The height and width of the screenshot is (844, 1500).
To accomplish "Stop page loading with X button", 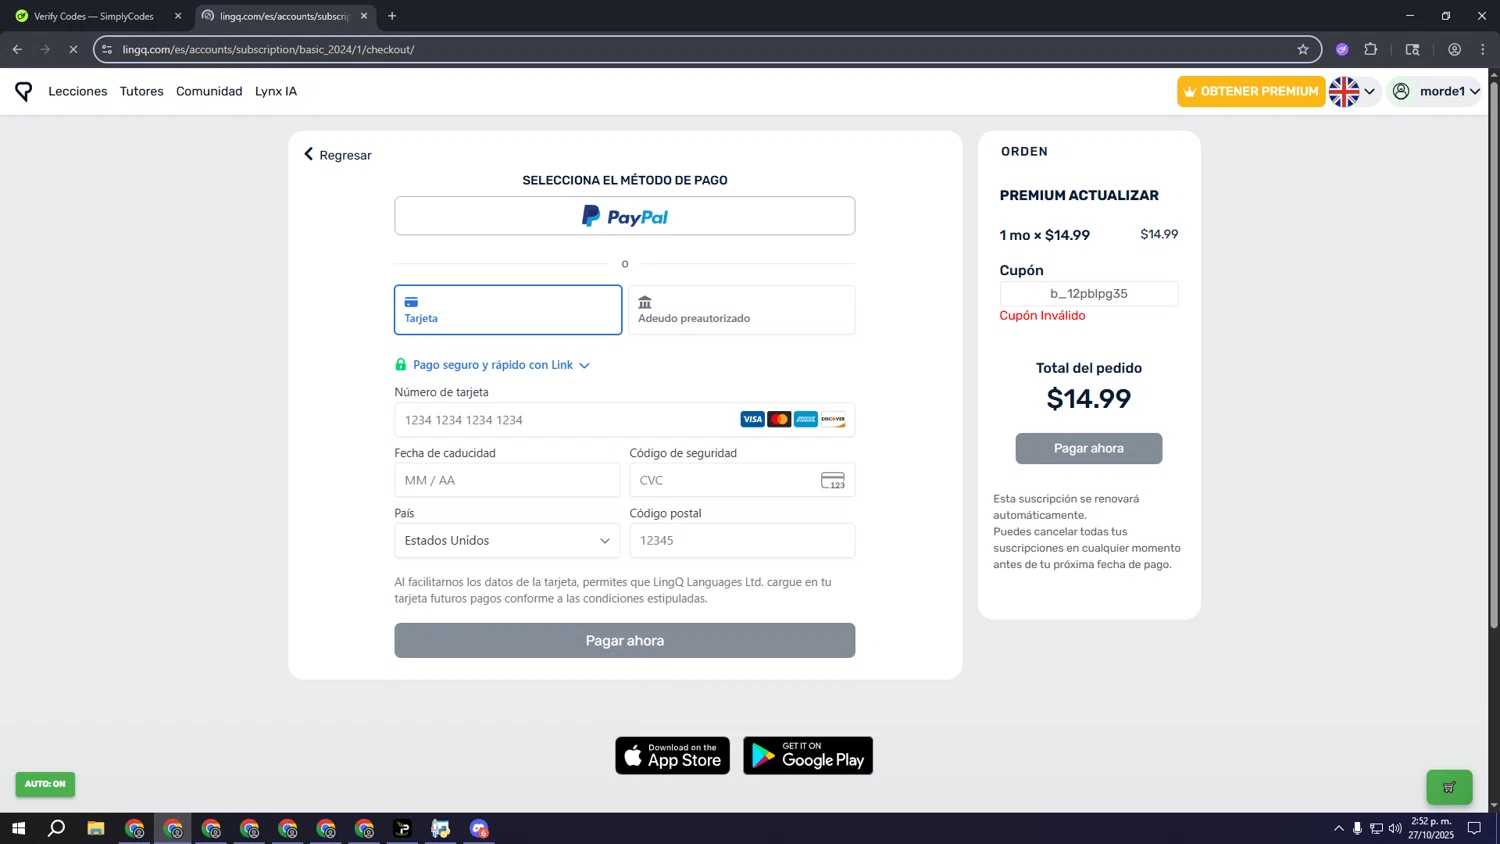I will (x=73, y=49).
